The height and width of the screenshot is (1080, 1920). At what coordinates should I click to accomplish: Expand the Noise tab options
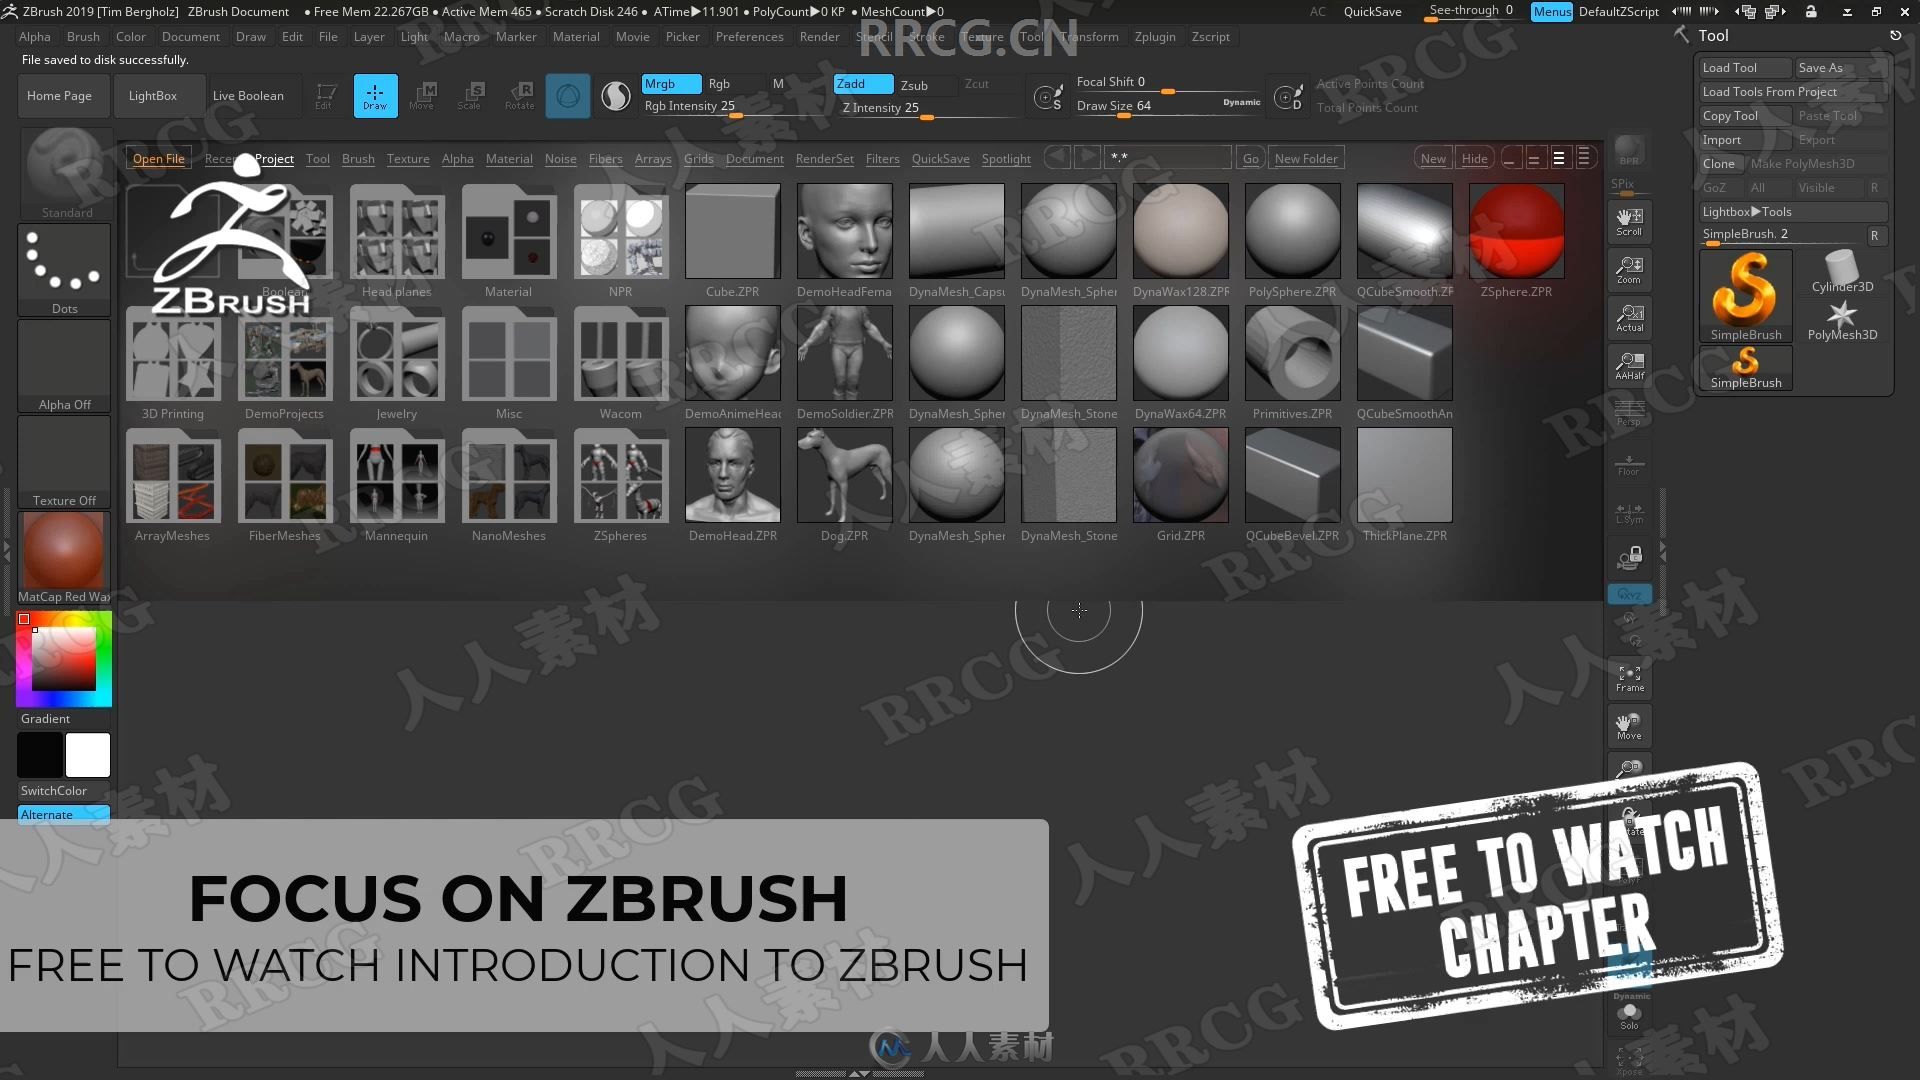coord(558,157)
